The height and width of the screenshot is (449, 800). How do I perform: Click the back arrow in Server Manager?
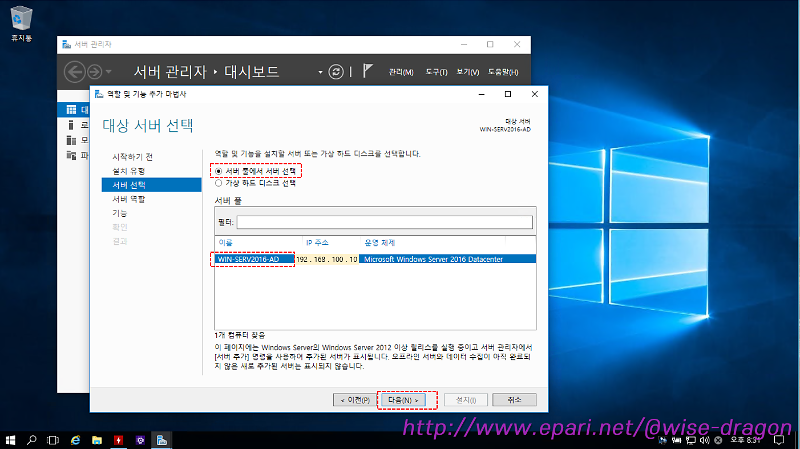(74, 72)
